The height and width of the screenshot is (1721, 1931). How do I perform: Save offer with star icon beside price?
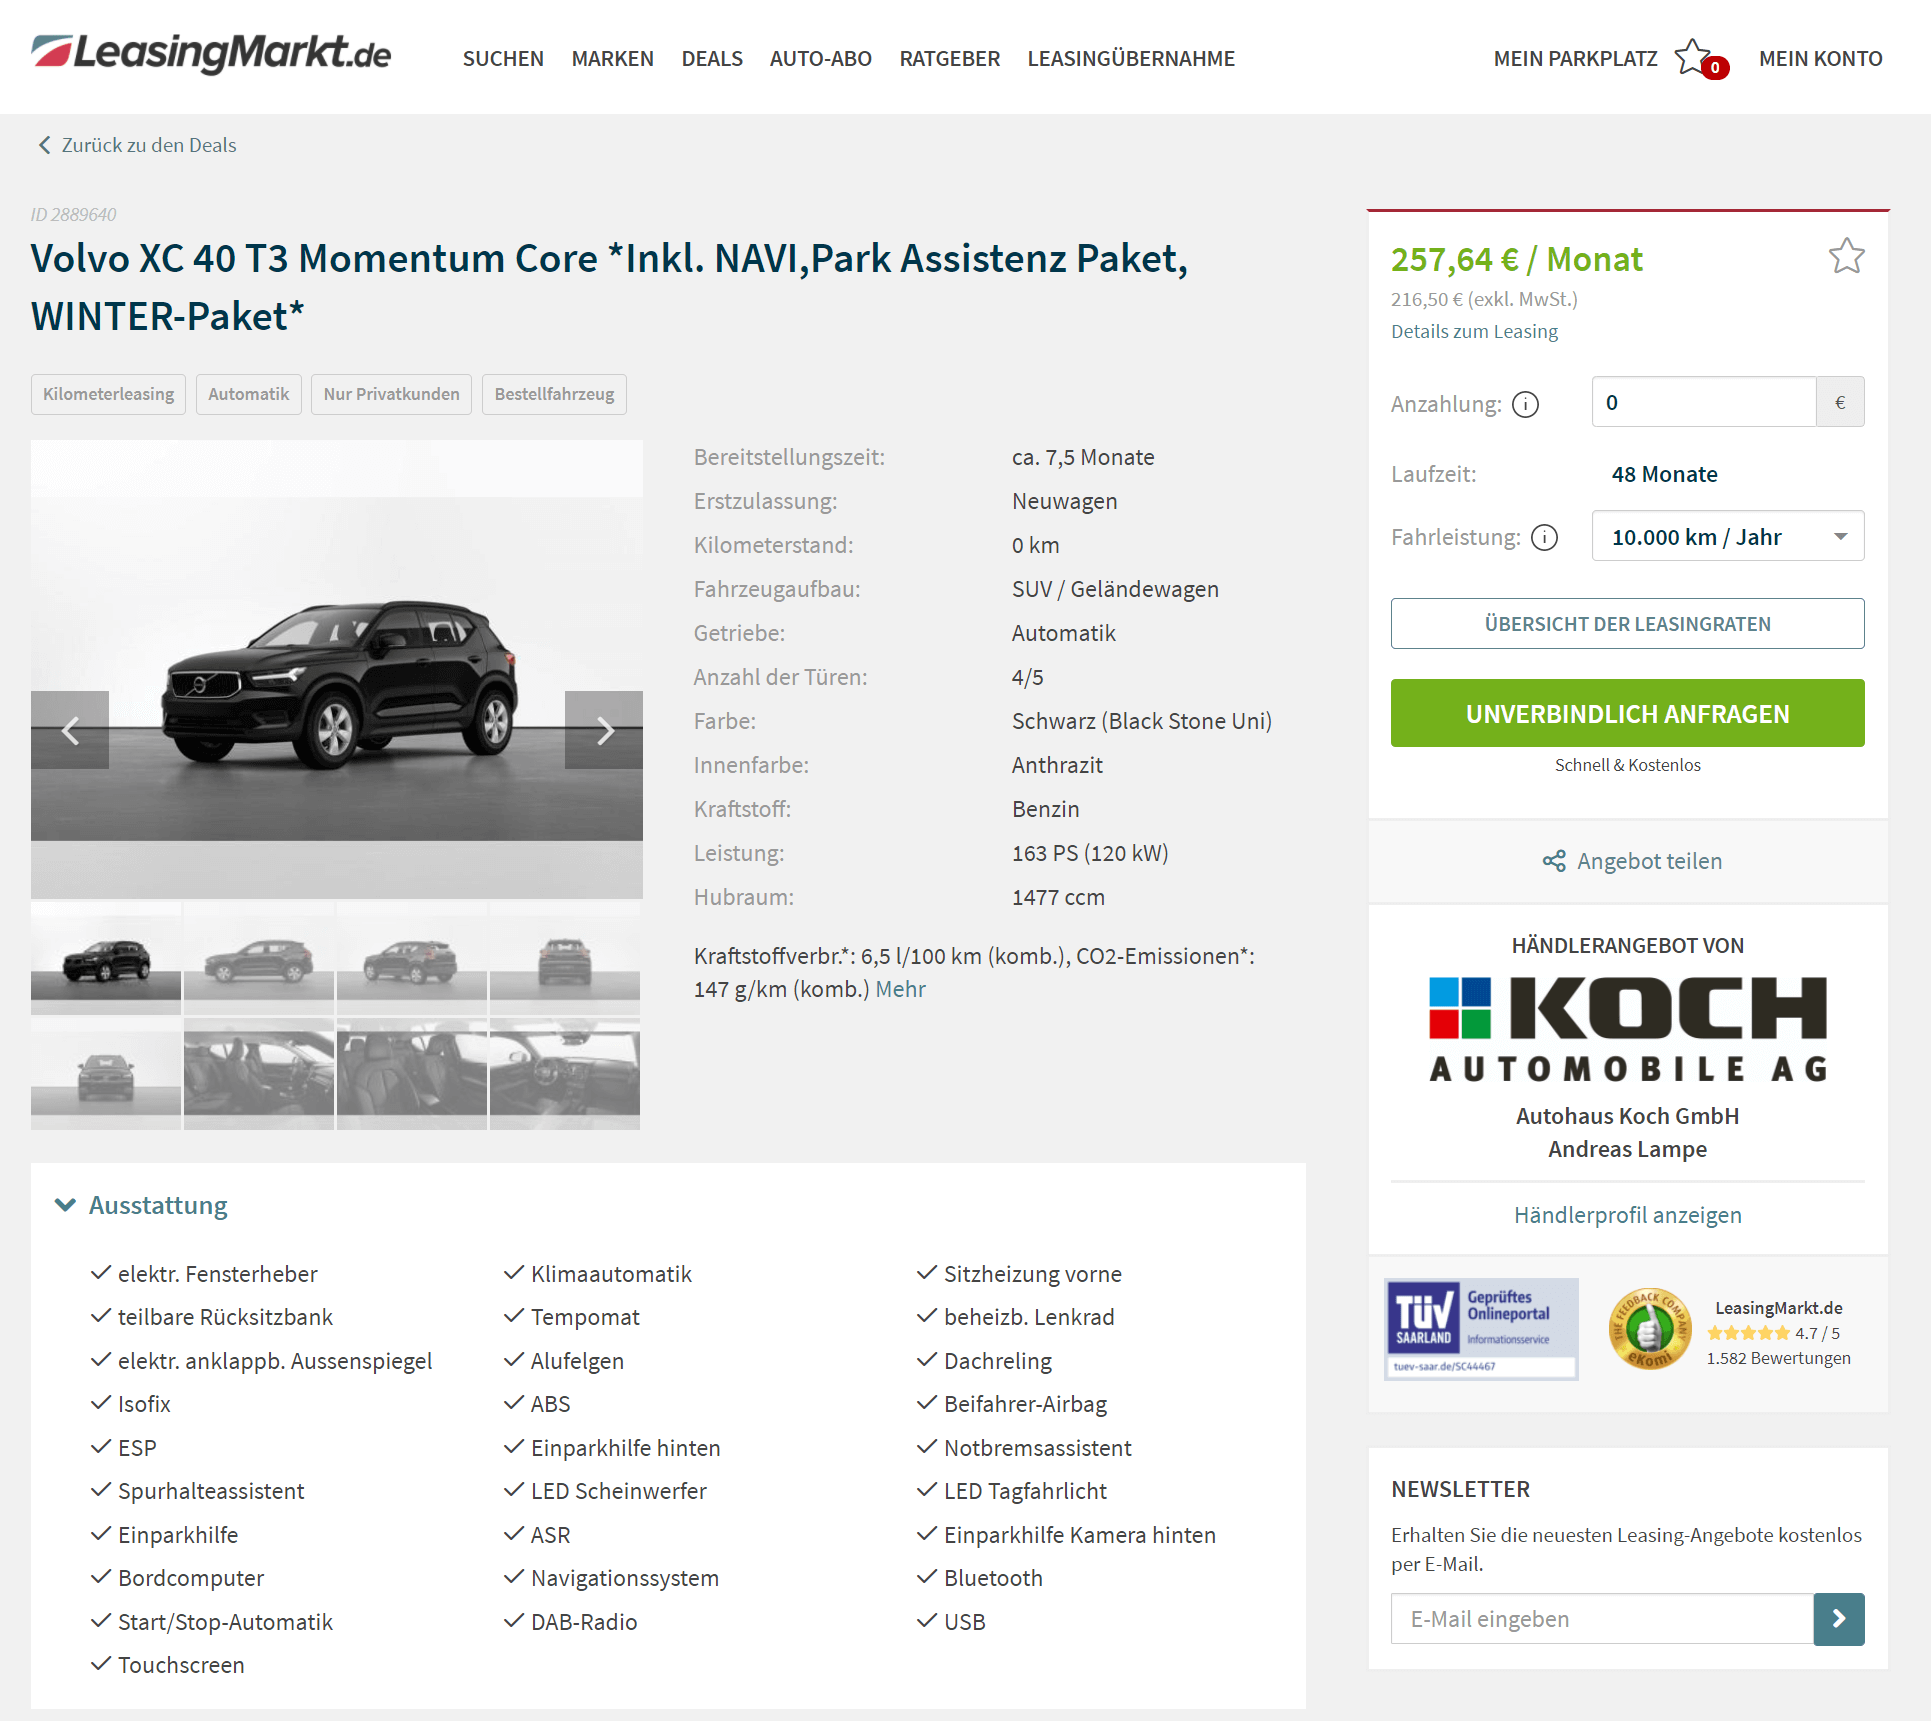(x=1846, y=256)
